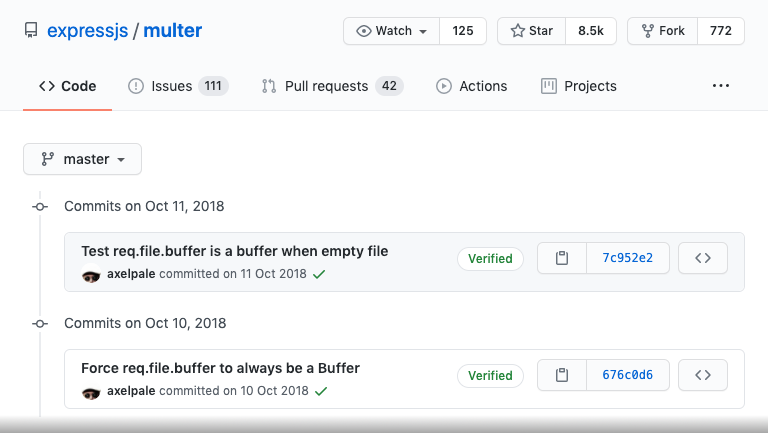Viewport: 768px width, 433px height.
Task: Expand the Watch notifications dropdown
Action: (391, 31)
